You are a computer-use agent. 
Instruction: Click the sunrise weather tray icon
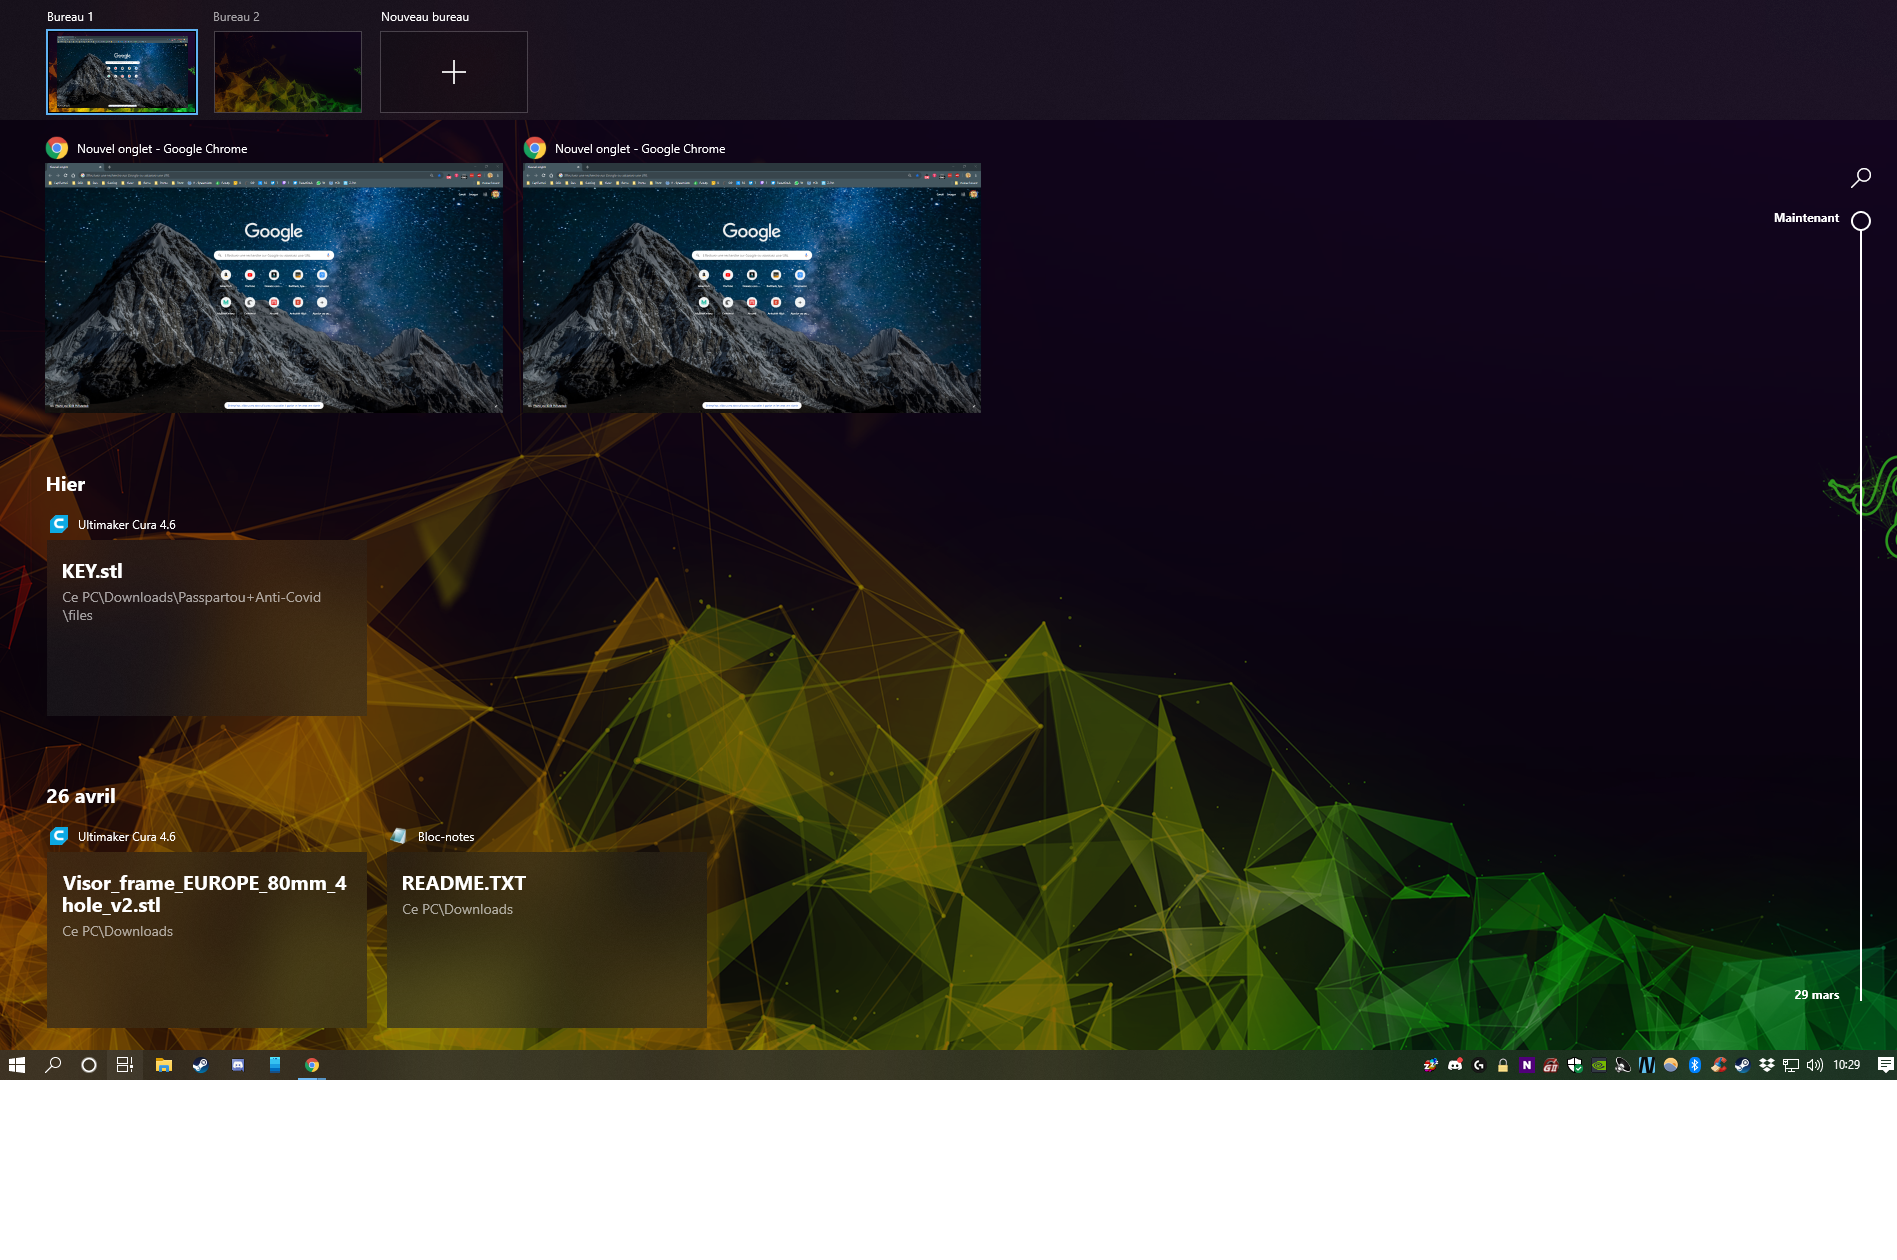(x=1671, y=1065)
